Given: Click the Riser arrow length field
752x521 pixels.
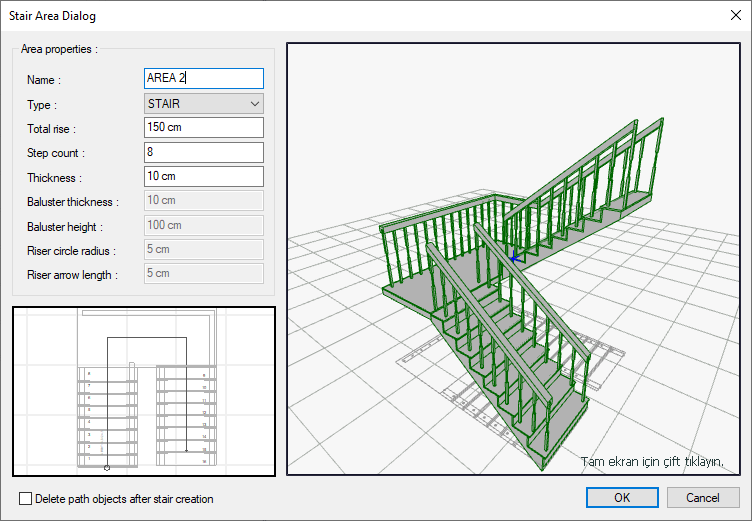Looking at the screenshot, I should [204, 273].
